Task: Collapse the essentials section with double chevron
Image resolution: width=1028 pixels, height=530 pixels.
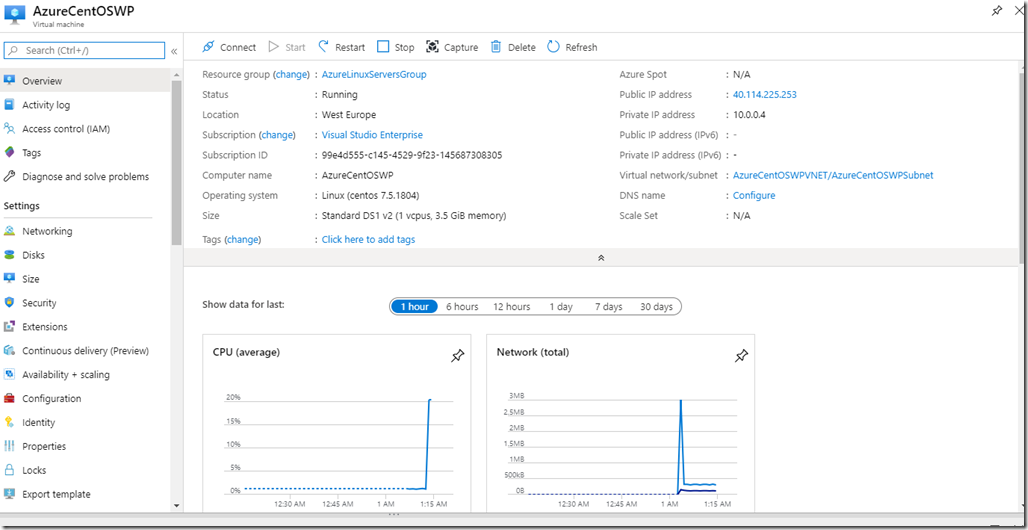Action: tap(601, 258)
